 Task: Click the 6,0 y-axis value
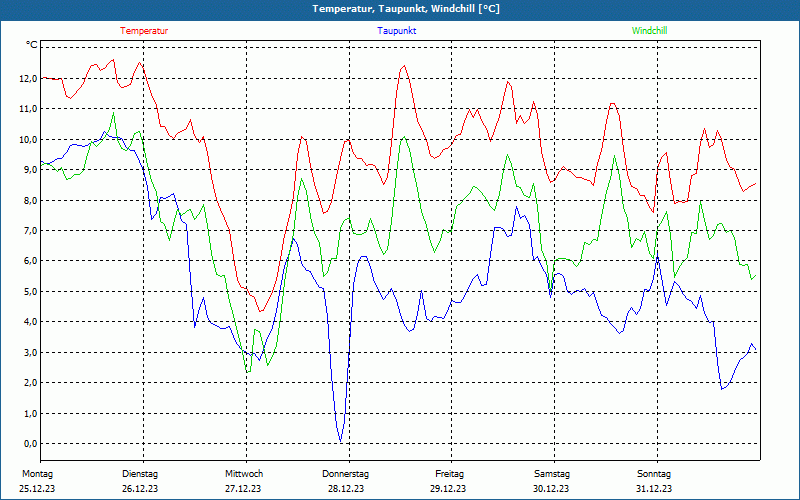tap(31, 261)
